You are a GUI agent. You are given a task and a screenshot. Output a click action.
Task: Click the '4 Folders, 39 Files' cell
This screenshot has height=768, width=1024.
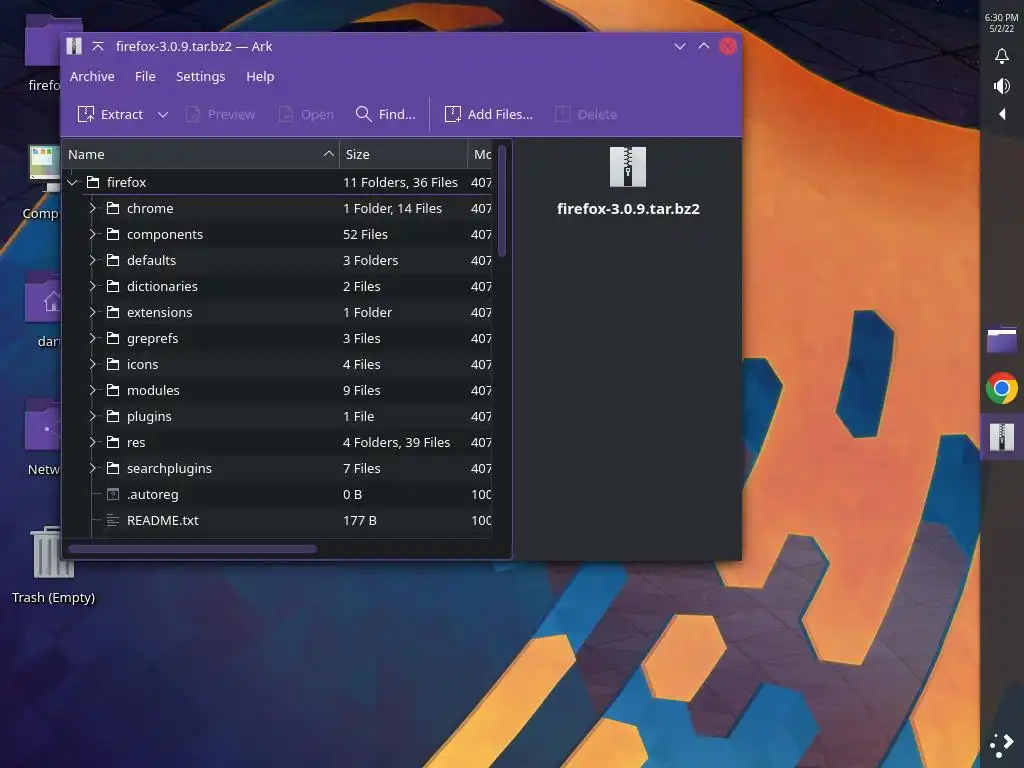(x=396, y=442)
